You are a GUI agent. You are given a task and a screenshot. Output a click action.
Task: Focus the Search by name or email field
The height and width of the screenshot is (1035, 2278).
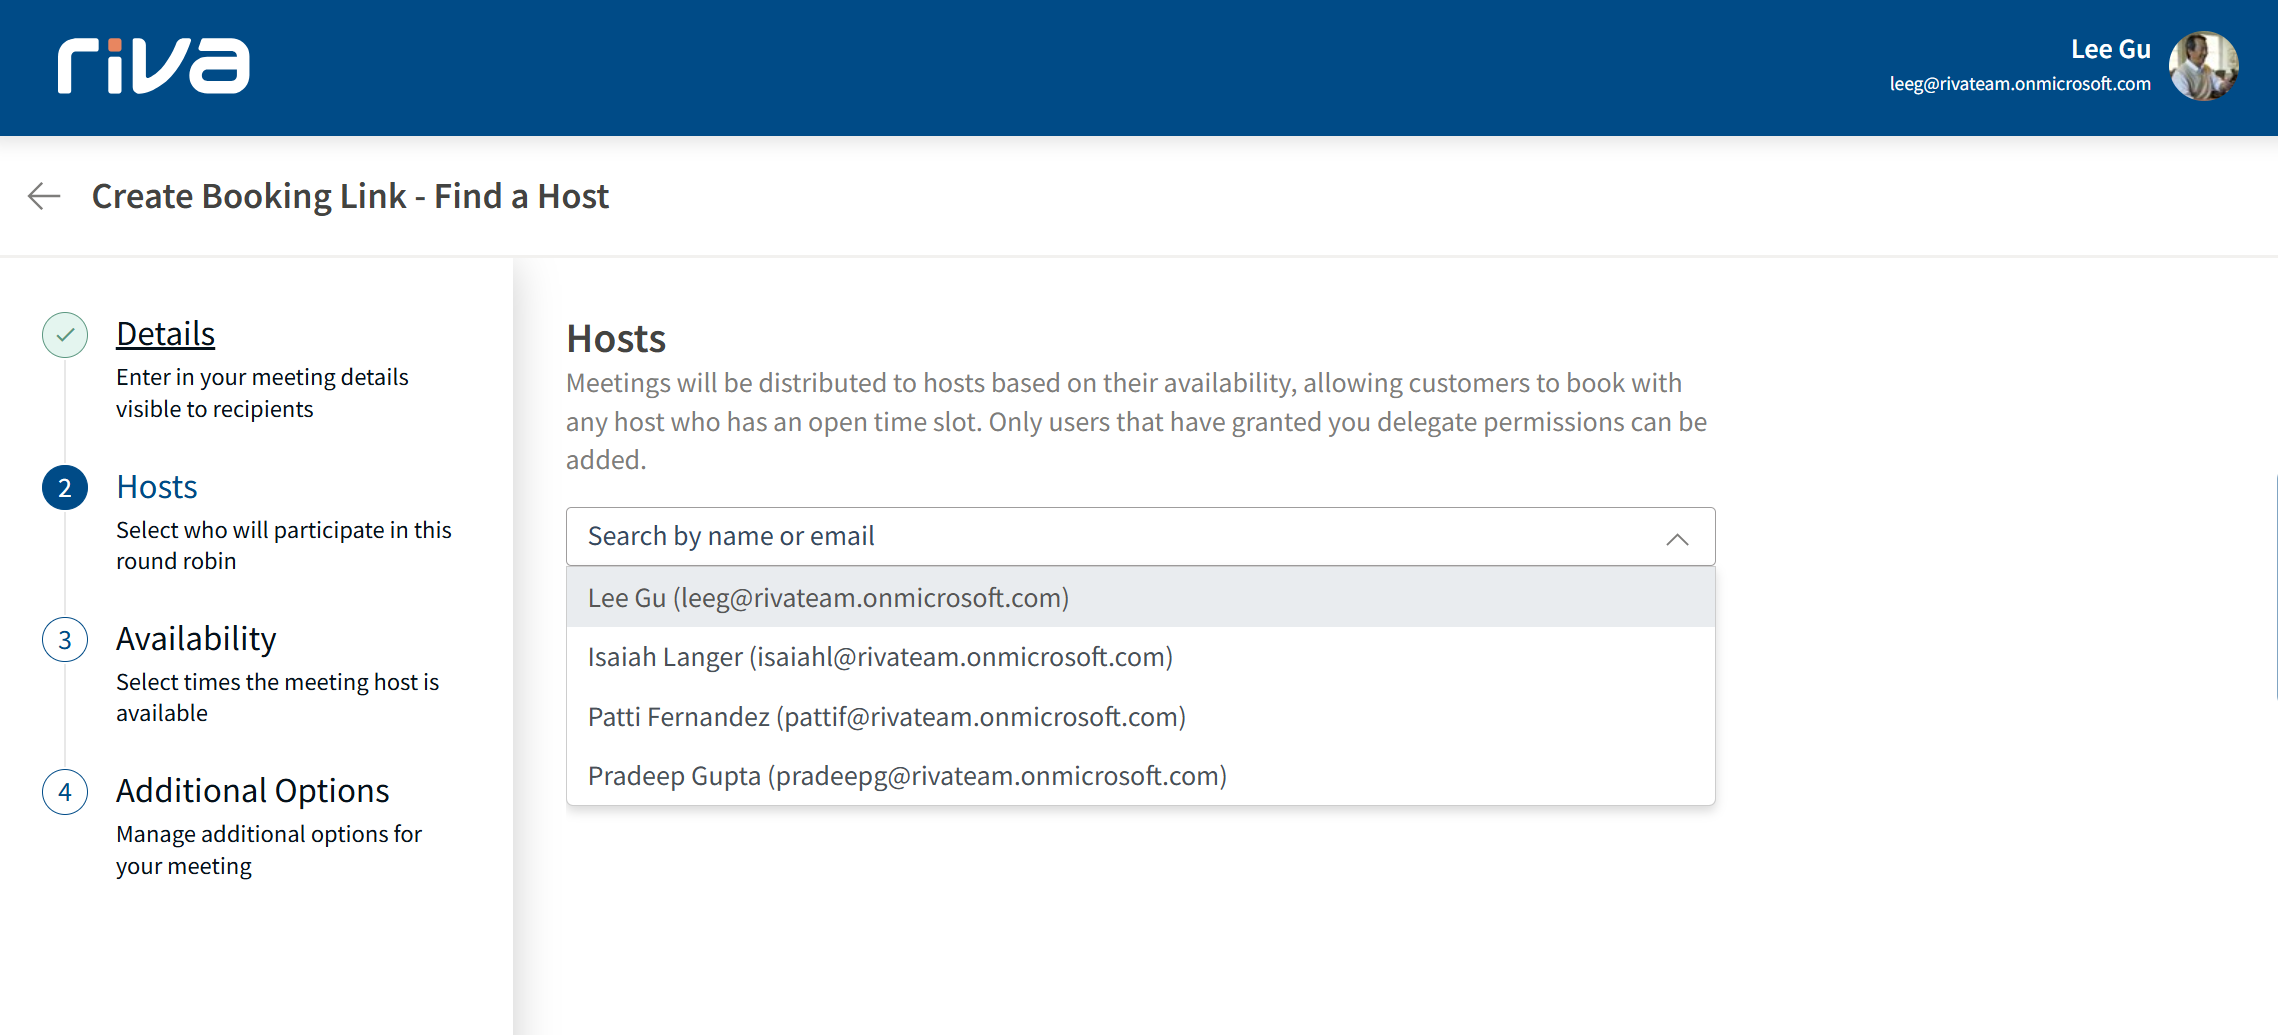click(1100, 537)
